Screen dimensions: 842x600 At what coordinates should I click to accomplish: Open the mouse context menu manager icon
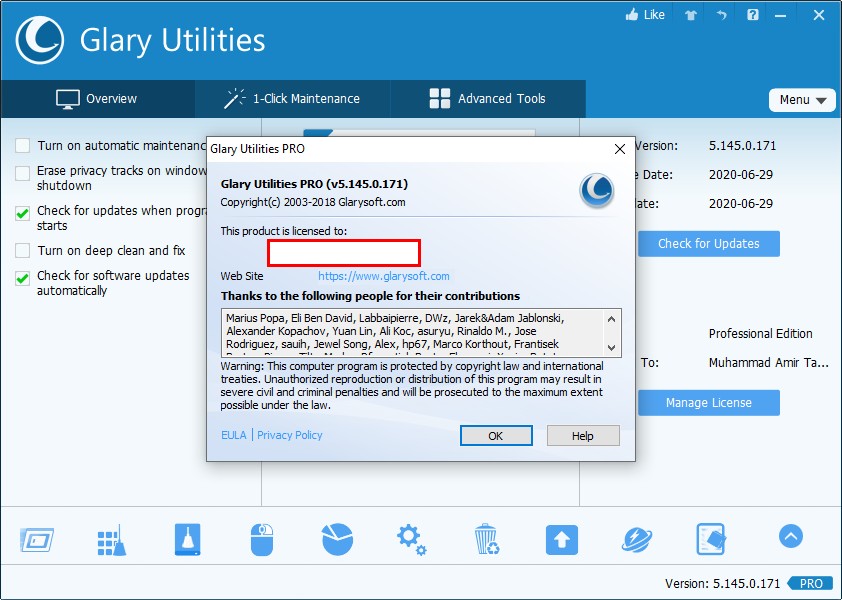pos(262,540)
